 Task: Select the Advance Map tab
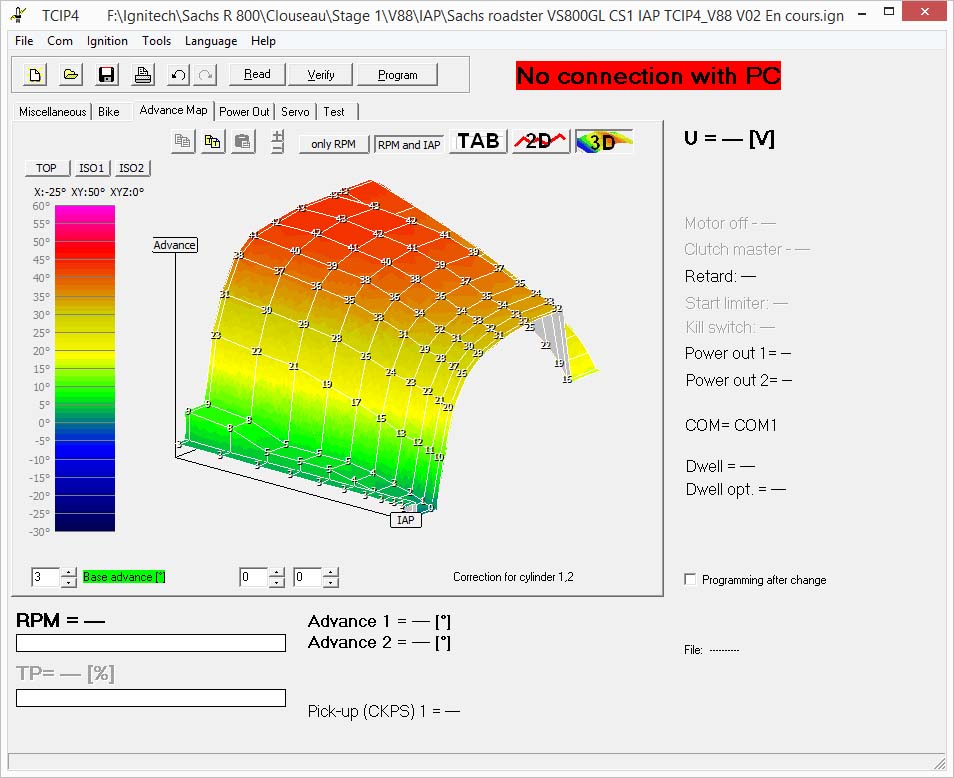[173, 110]
